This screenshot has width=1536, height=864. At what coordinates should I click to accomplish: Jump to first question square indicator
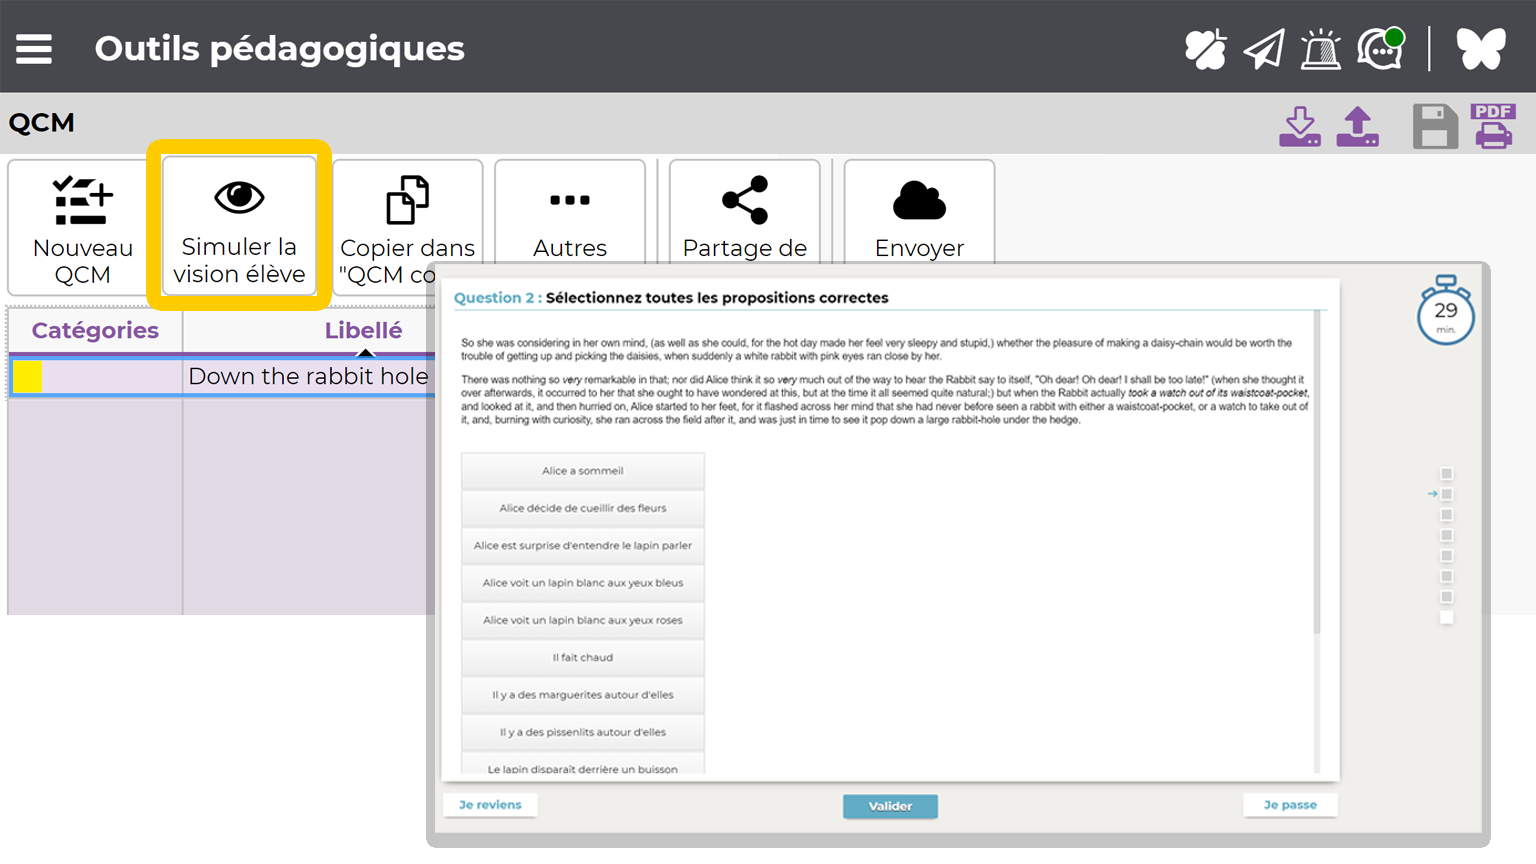[x=1446, y=473]
